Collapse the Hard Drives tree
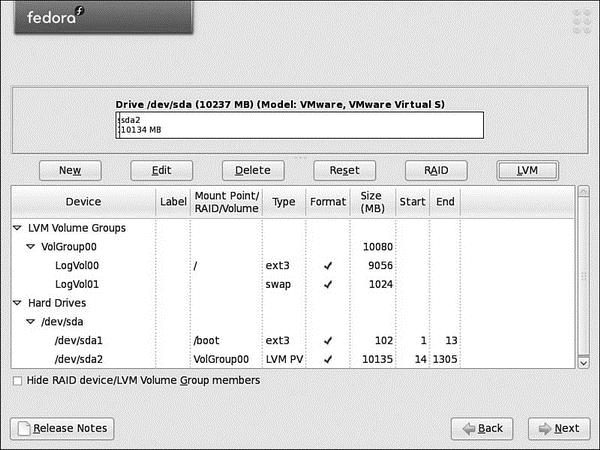600x450 pixels. [17, 303]
